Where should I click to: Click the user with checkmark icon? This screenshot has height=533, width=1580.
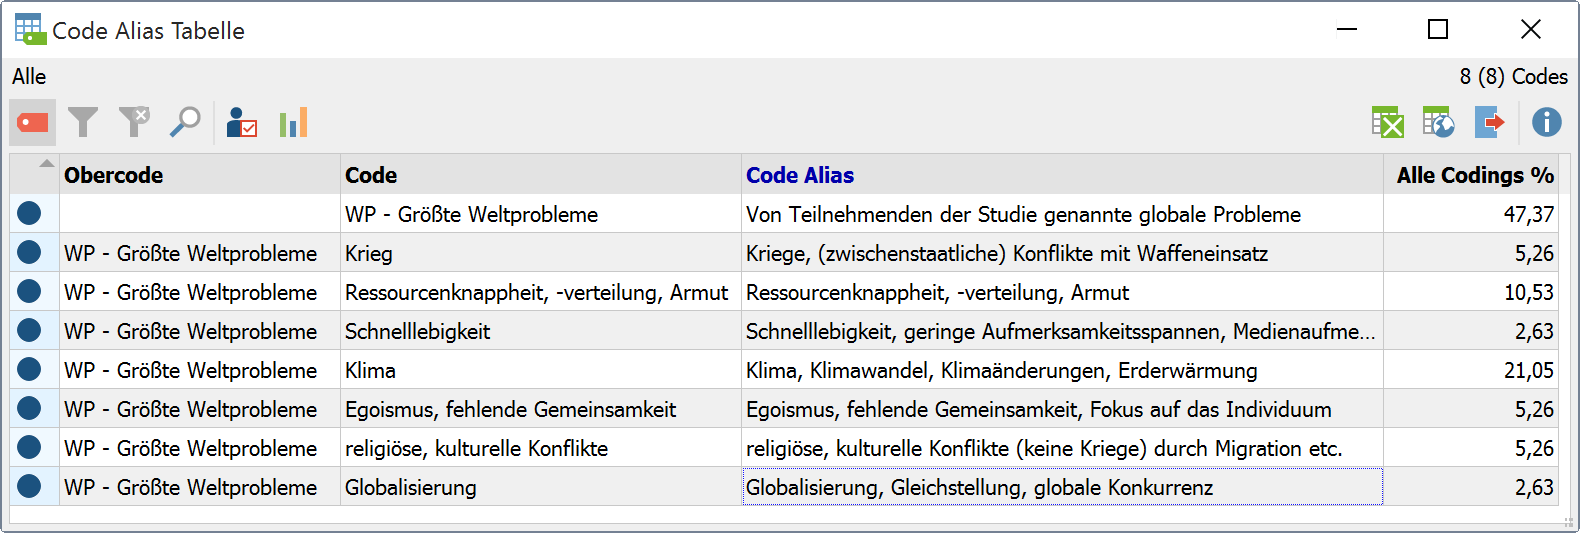coord(241,122)
